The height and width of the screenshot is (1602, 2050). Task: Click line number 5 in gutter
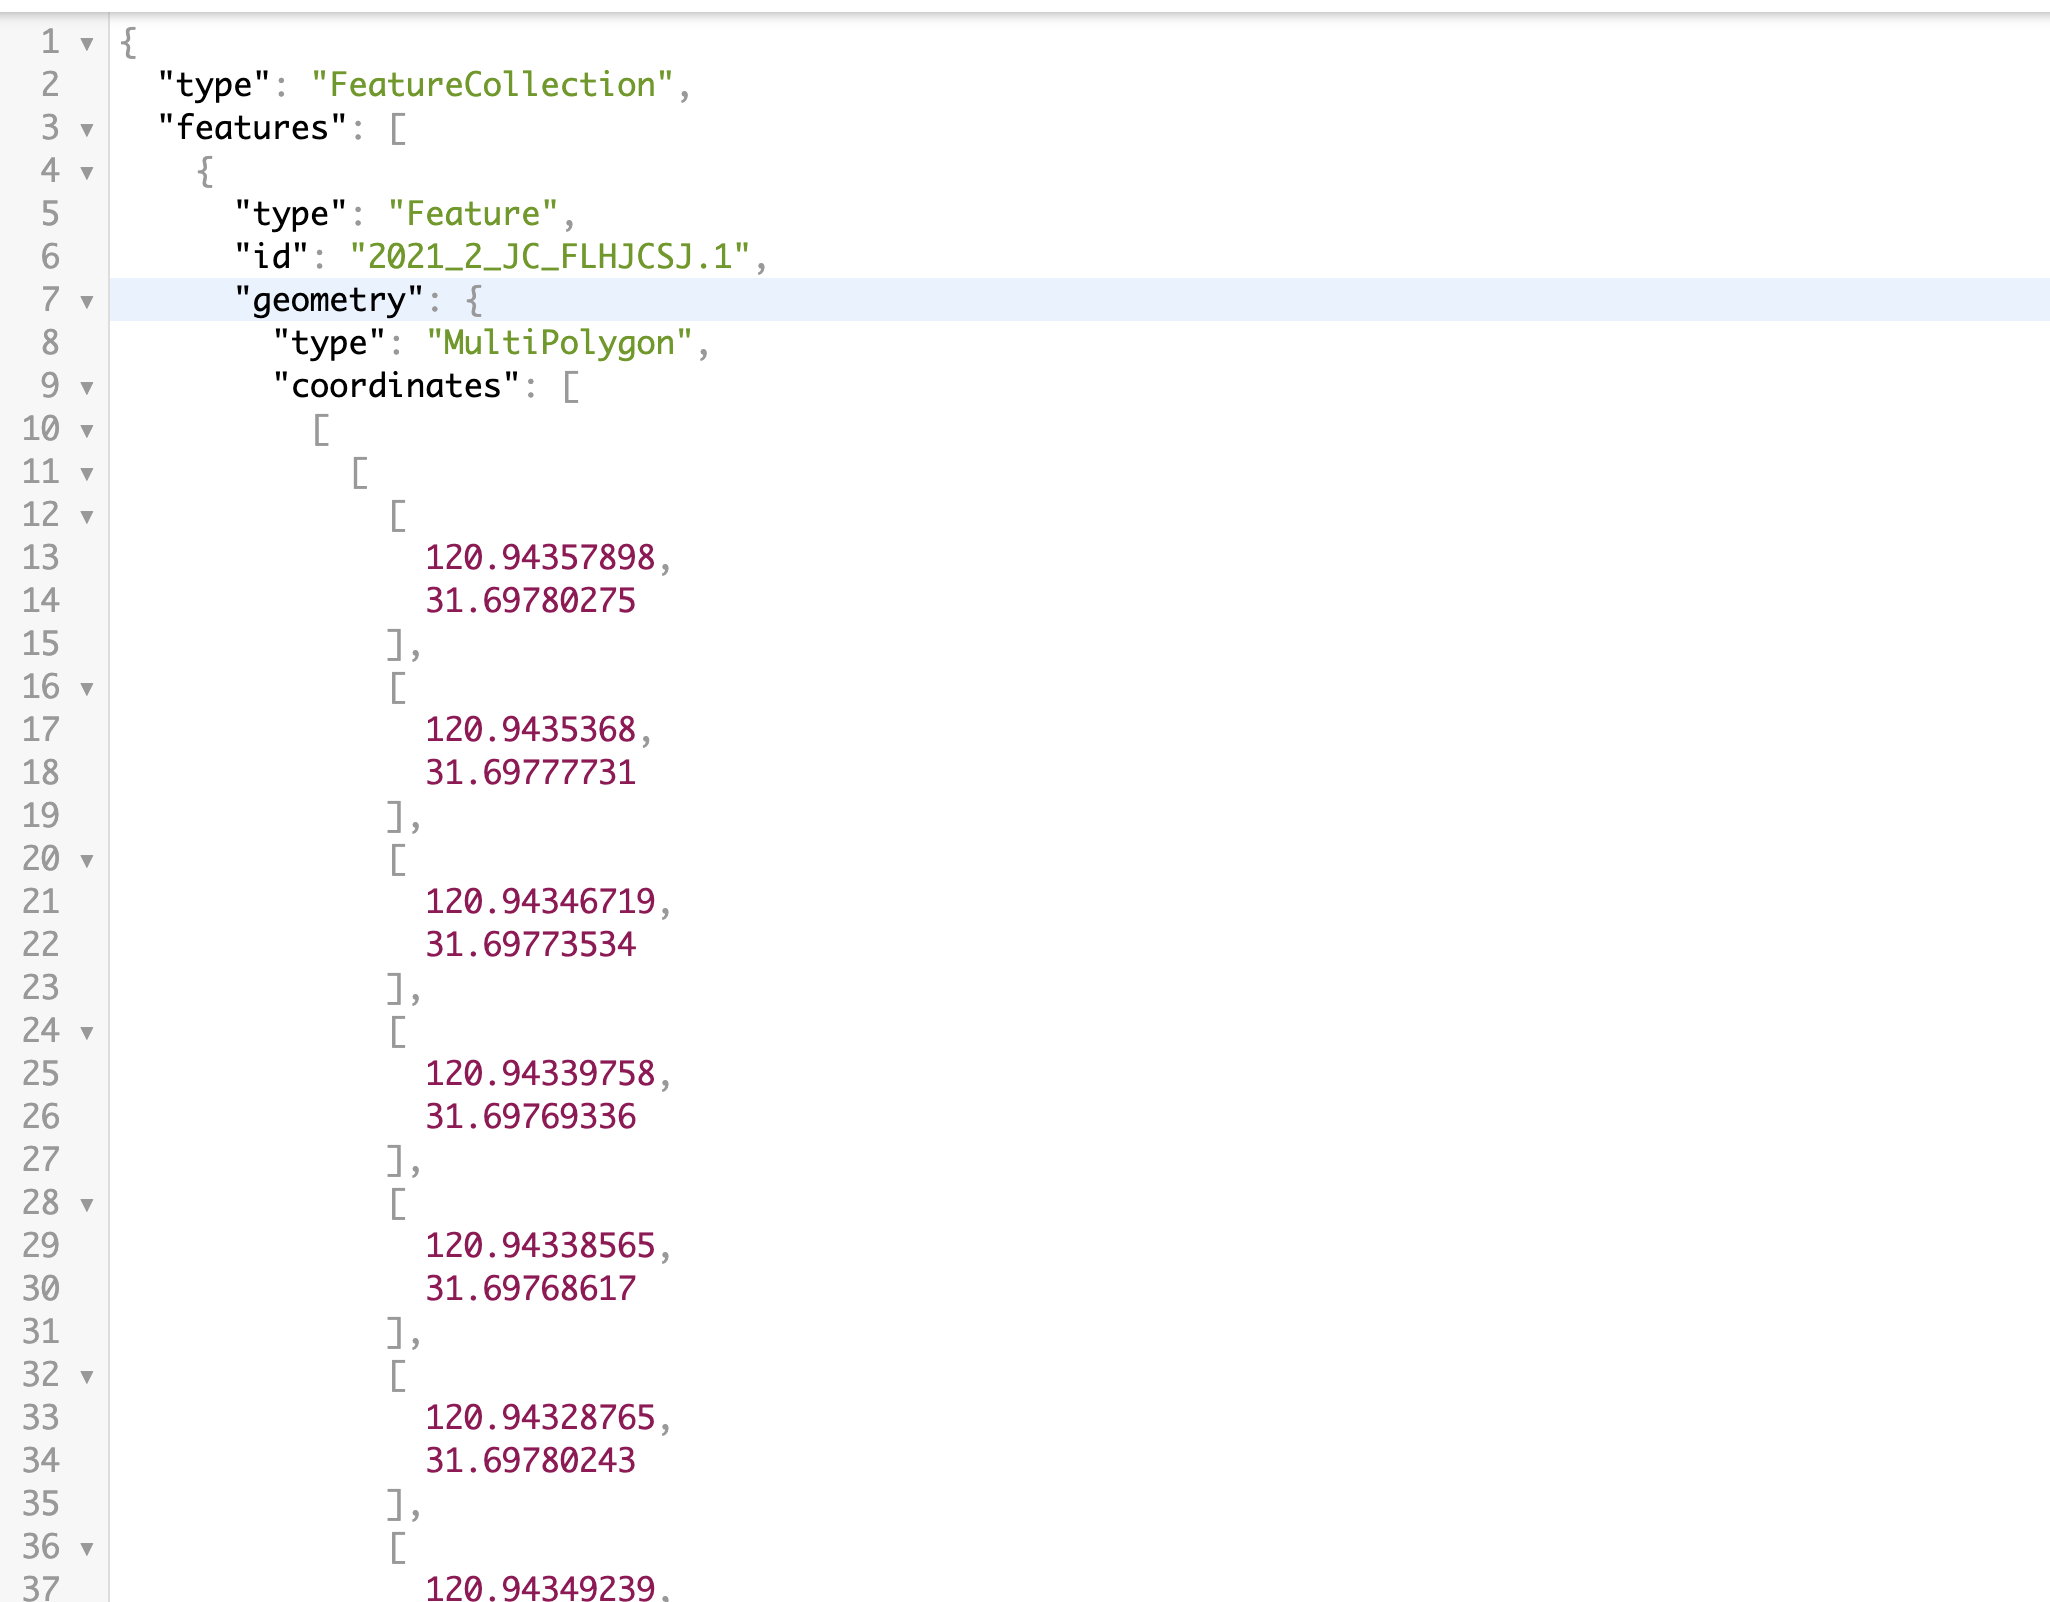50,214
